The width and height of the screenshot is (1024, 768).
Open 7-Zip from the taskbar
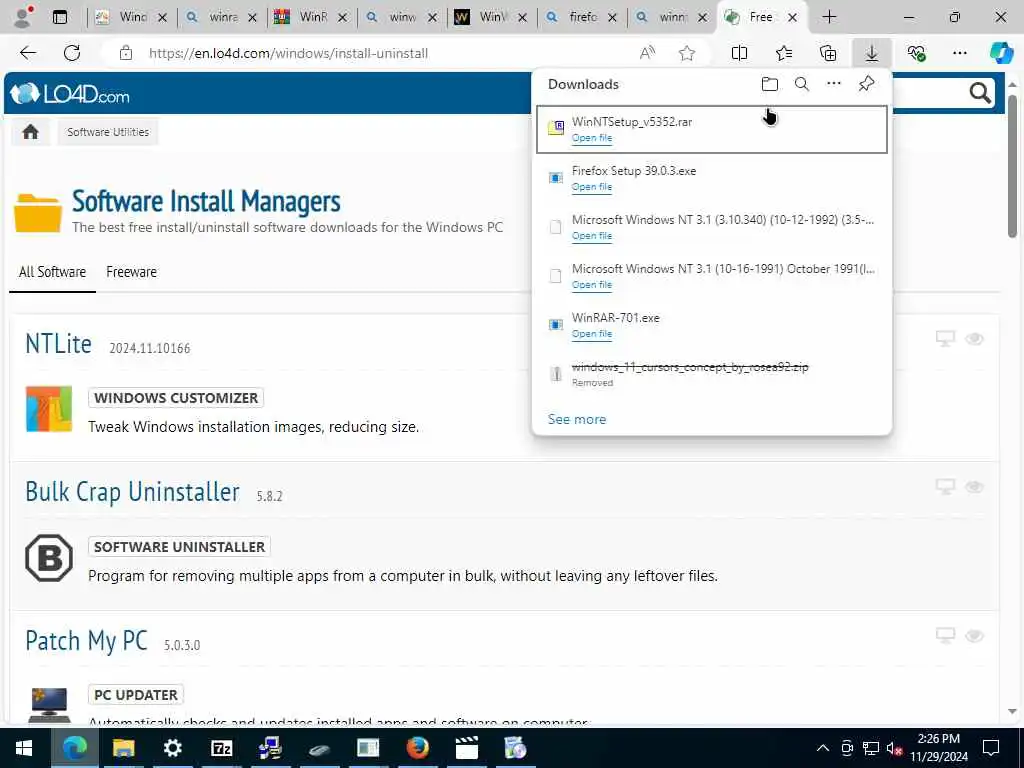(x=221, y=748)
